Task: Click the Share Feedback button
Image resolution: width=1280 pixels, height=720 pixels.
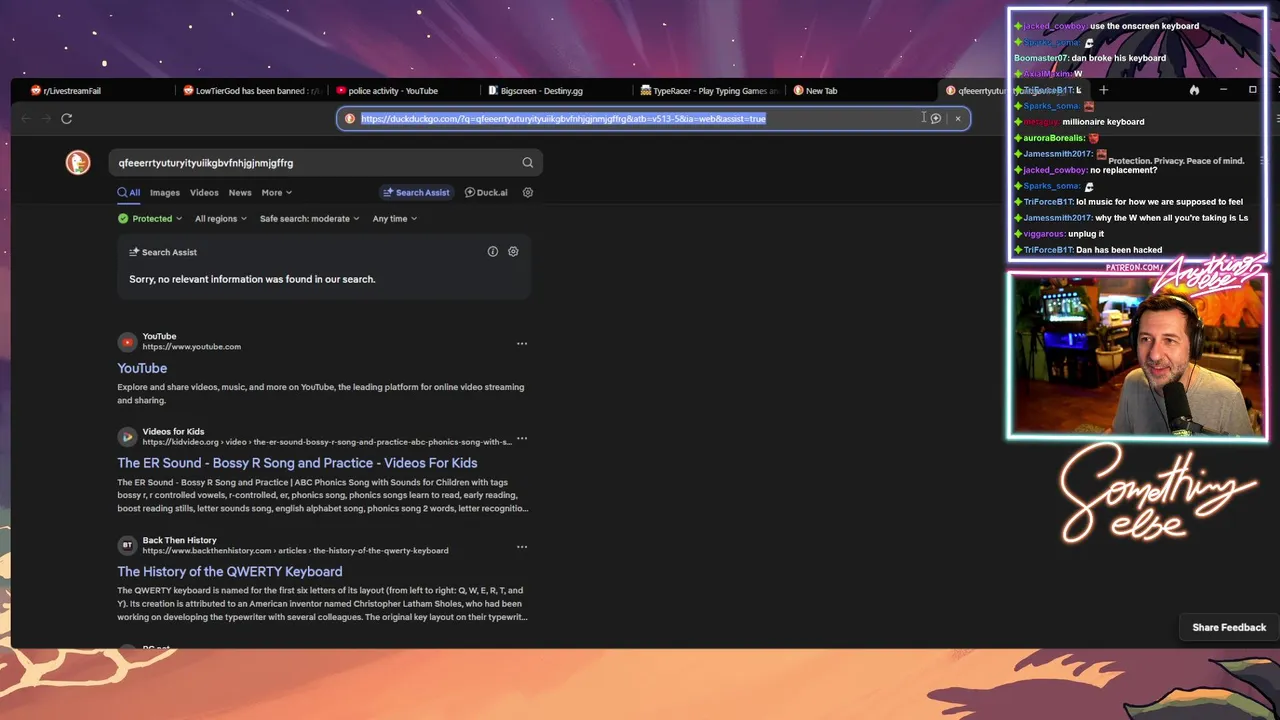Action: click(1229, 627)
